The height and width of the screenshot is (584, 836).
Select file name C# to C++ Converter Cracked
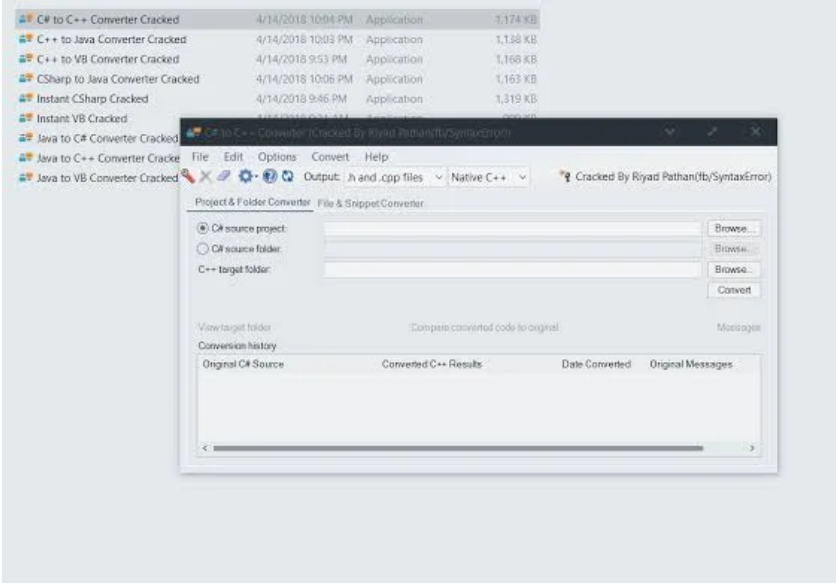click(108, 20)
